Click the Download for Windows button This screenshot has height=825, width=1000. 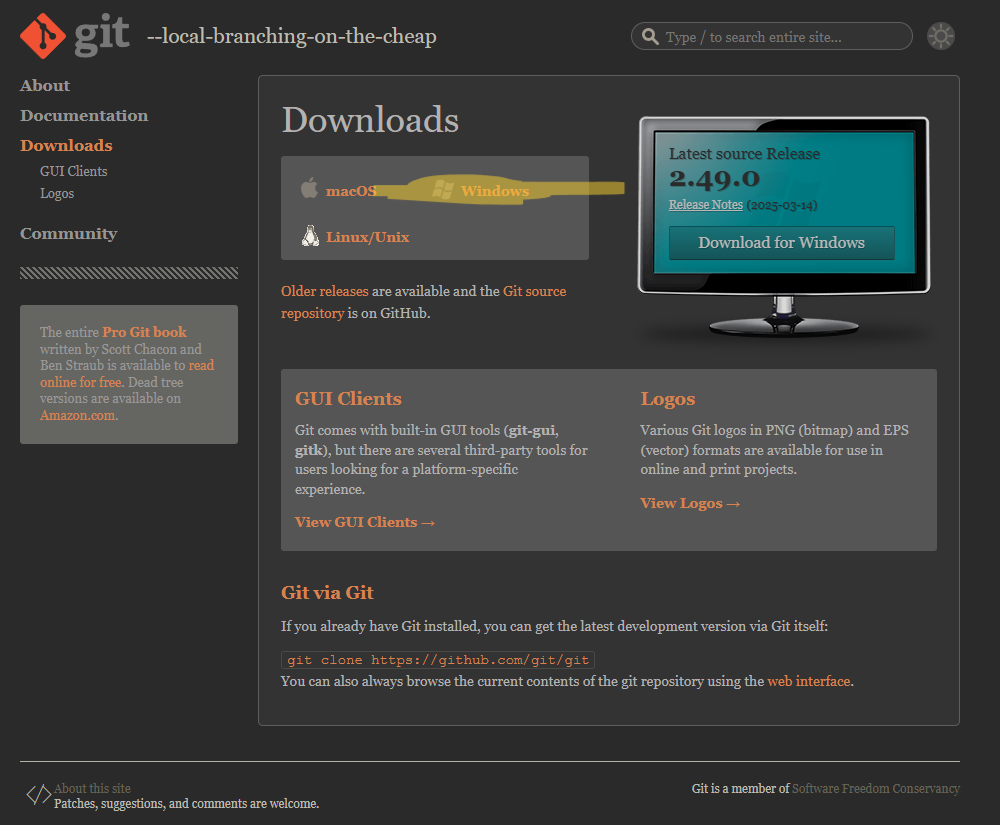click(x=781, y=243)
